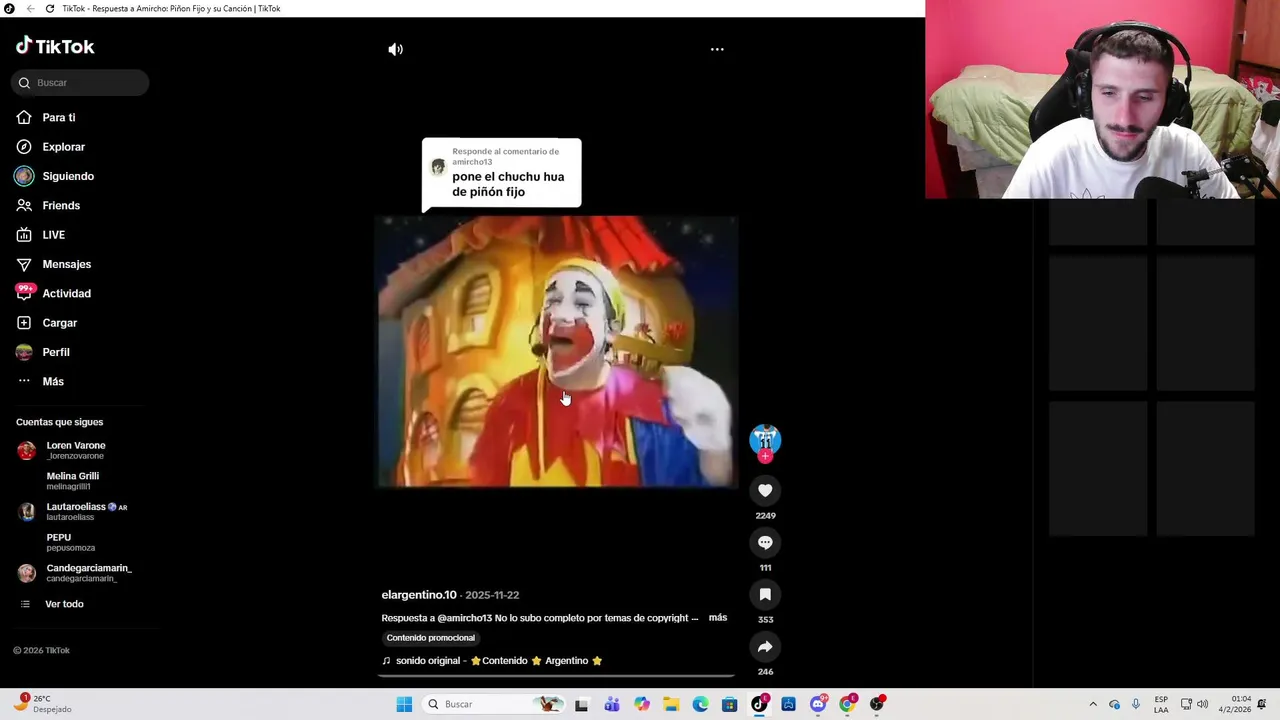Open Lautaroeliass followed account

tap(75, 511)
